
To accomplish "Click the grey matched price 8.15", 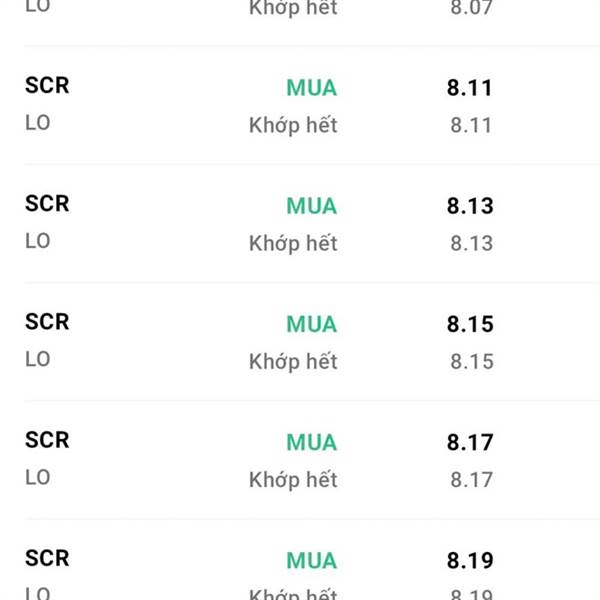I will click(x=471, y=362).
